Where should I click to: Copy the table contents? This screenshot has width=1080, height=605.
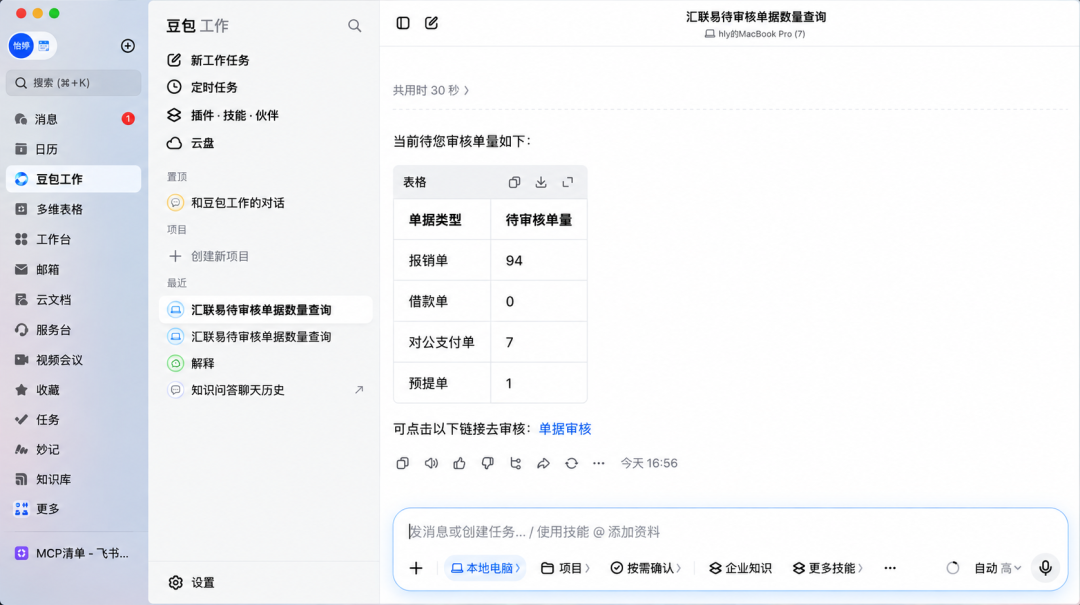514,183
